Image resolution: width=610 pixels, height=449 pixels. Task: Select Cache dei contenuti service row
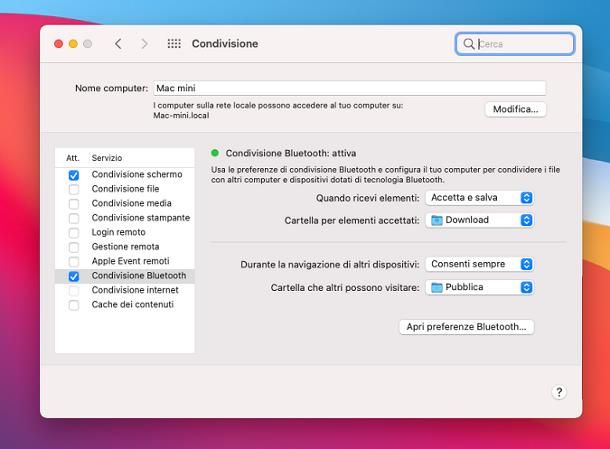124,305
